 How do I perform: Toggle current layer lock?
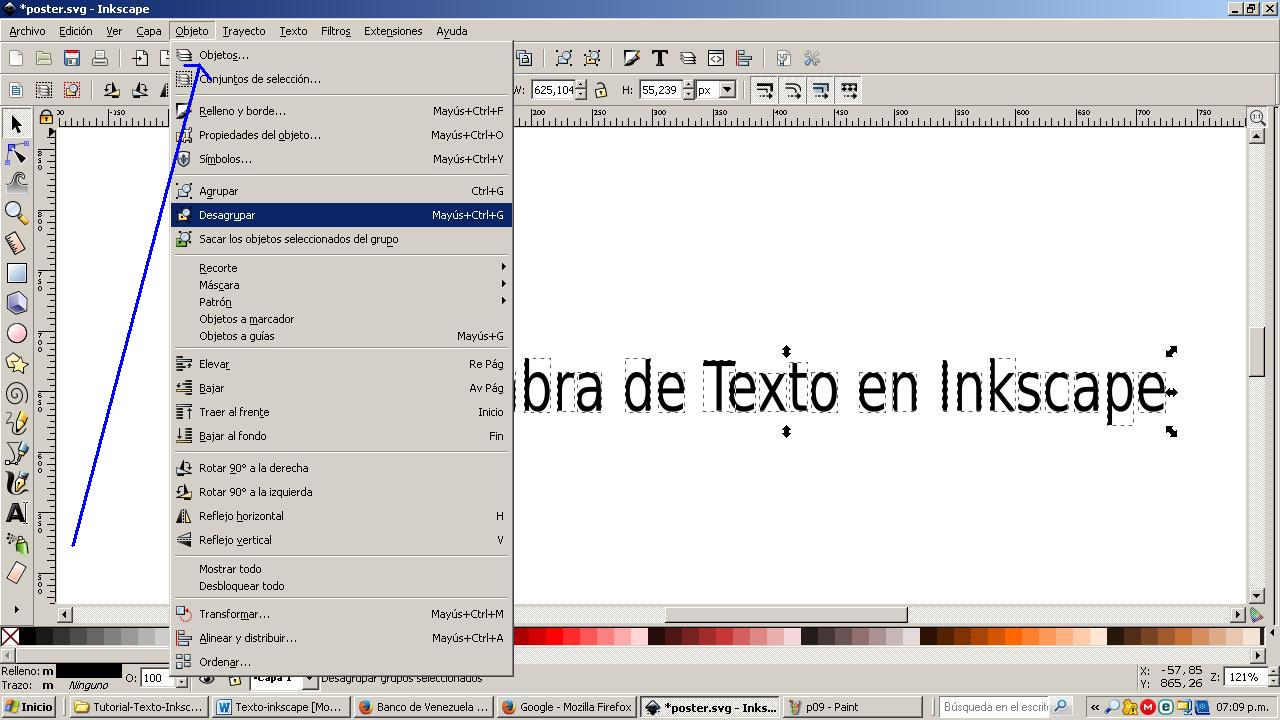pos(235,678)
